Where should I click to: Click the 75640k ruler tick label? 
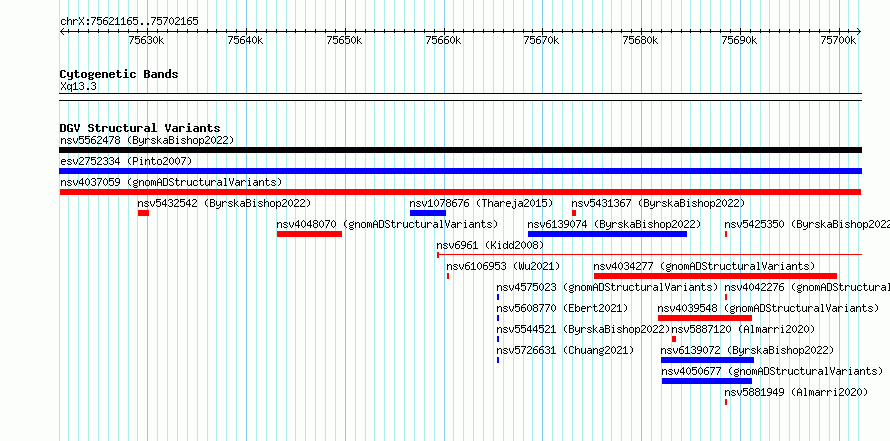pyautogui.click(x=246, y=40)
